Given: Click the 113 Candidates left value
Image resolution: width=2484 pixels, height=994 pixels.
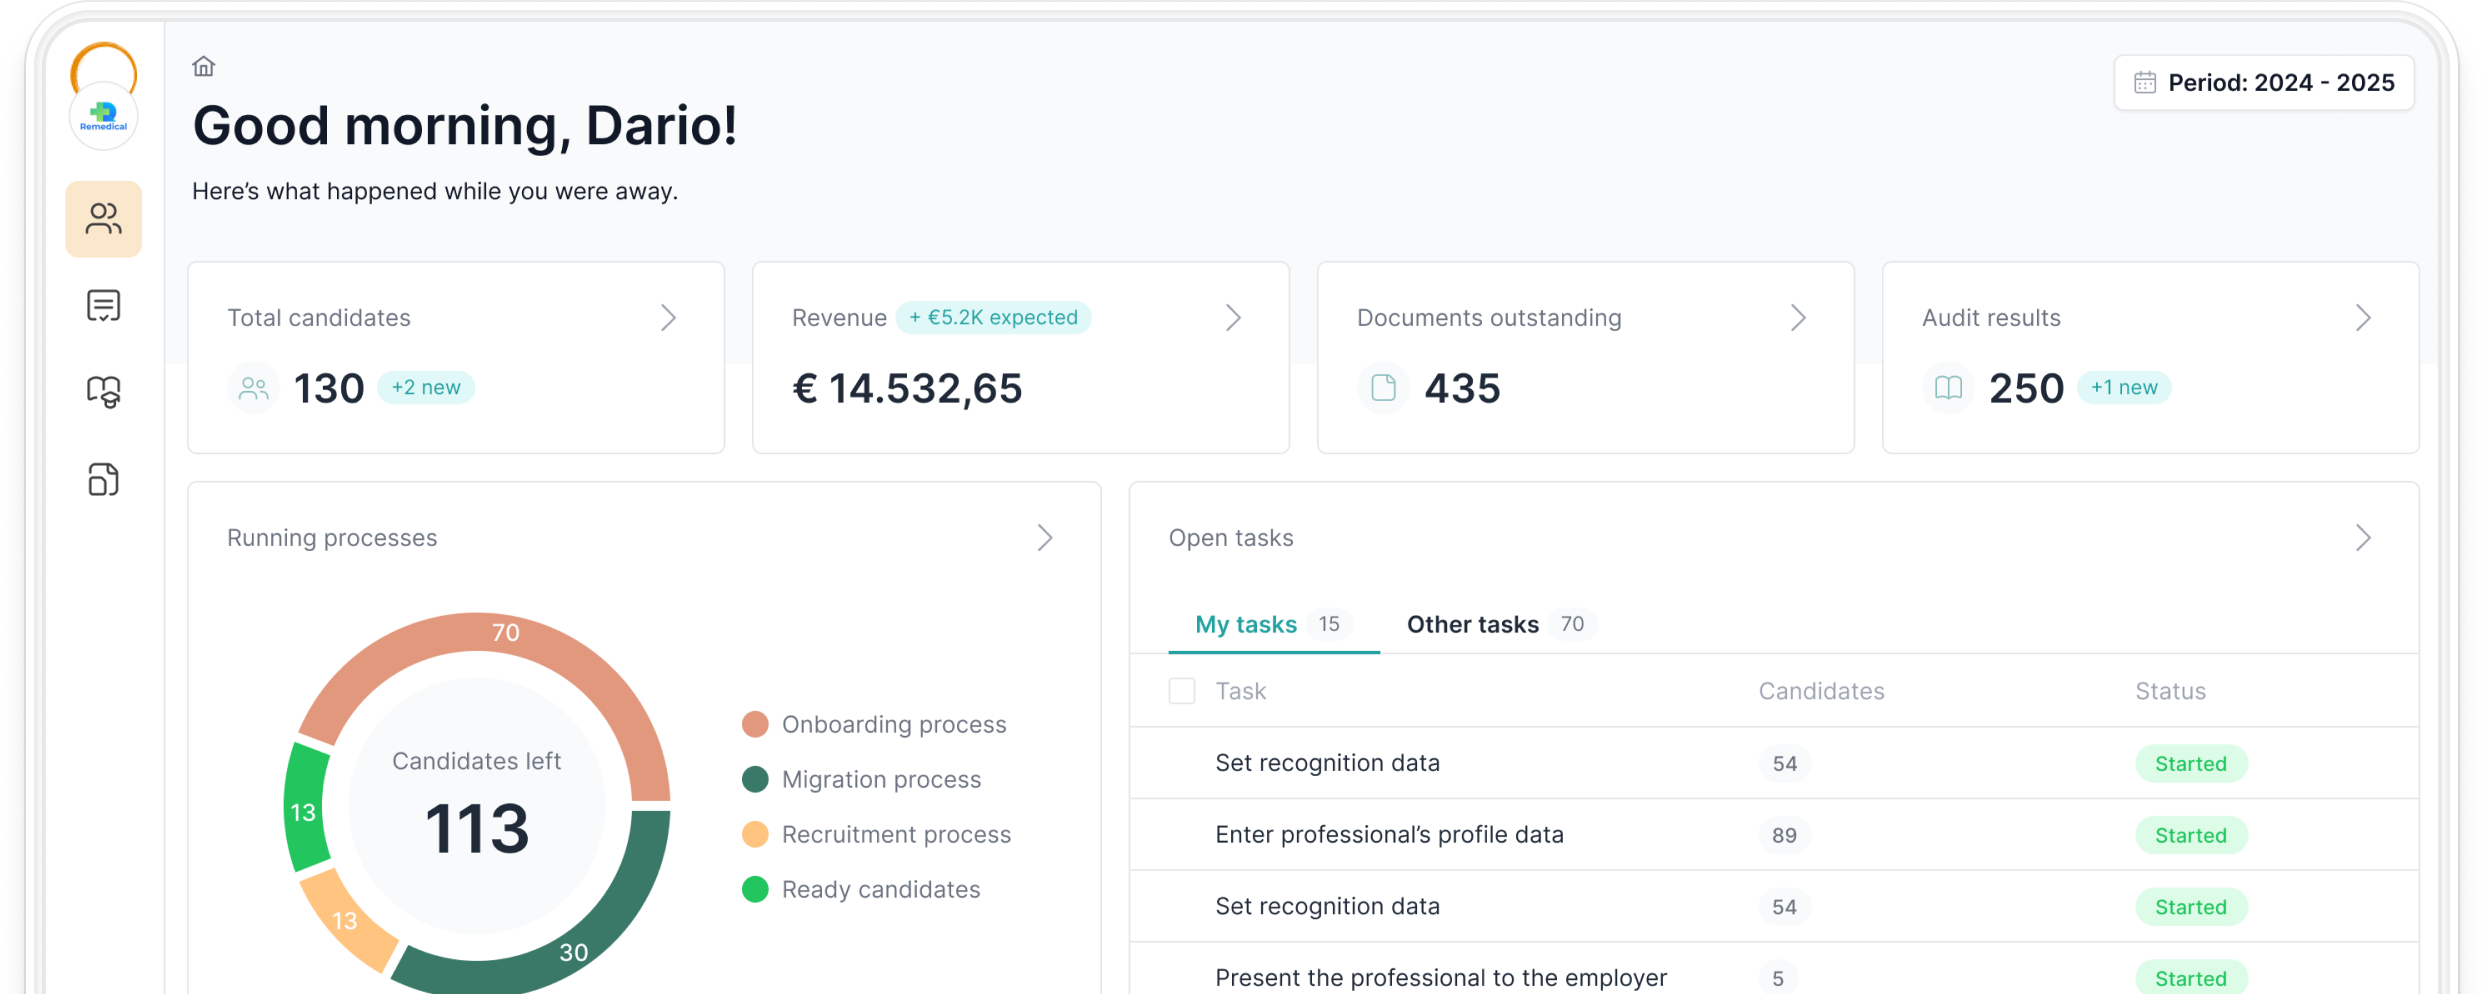Looking at the screenshot, I should (477, 829).
